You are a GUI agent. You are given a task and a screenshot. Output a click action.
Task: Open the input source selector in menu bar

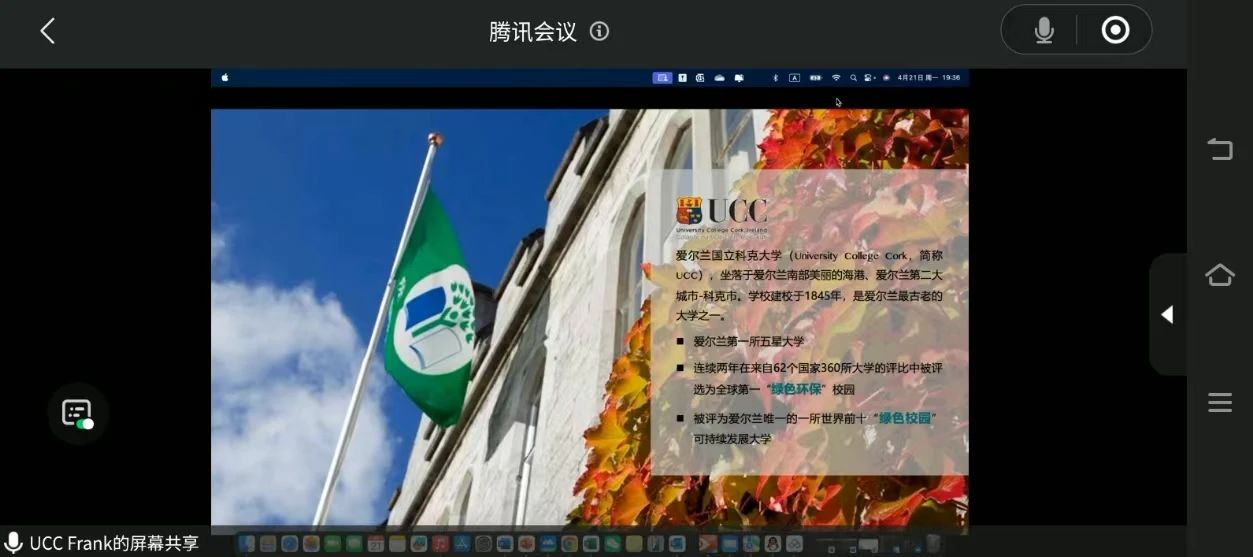click(794, 78)
